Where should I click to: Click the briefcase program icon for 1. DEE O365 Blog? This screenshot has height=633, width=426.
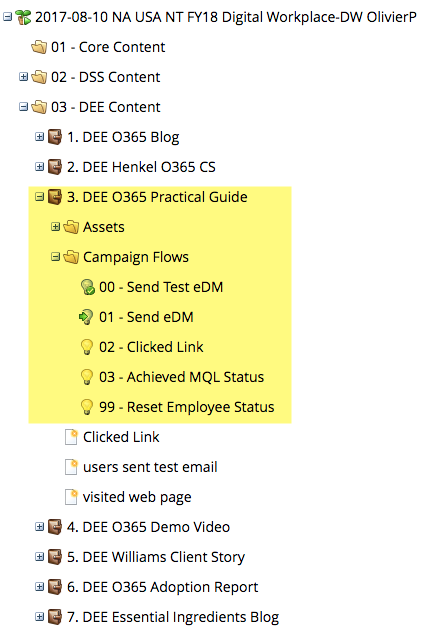click(x=55, y=137)
